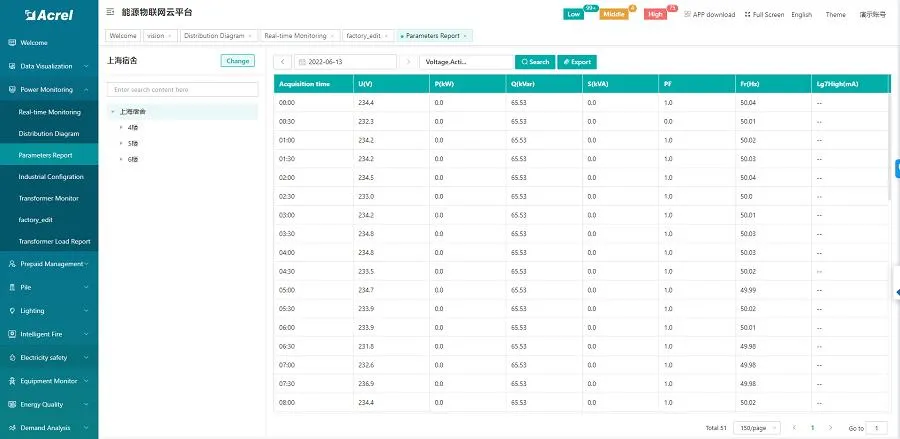The height and width of the screenshot is (439, 900).
Task: Click the previous day arrow button
Action: point(283,62)
